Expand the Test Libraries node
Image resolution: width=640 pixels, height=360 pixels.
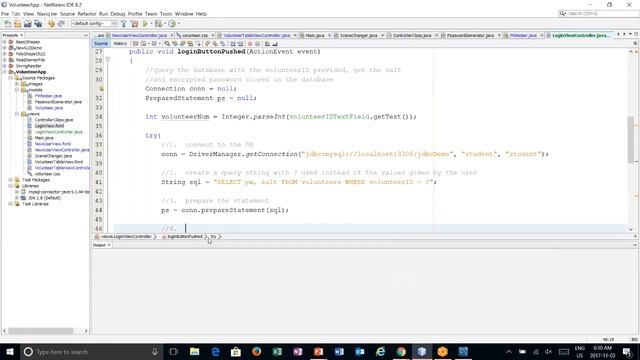(11, 204)
